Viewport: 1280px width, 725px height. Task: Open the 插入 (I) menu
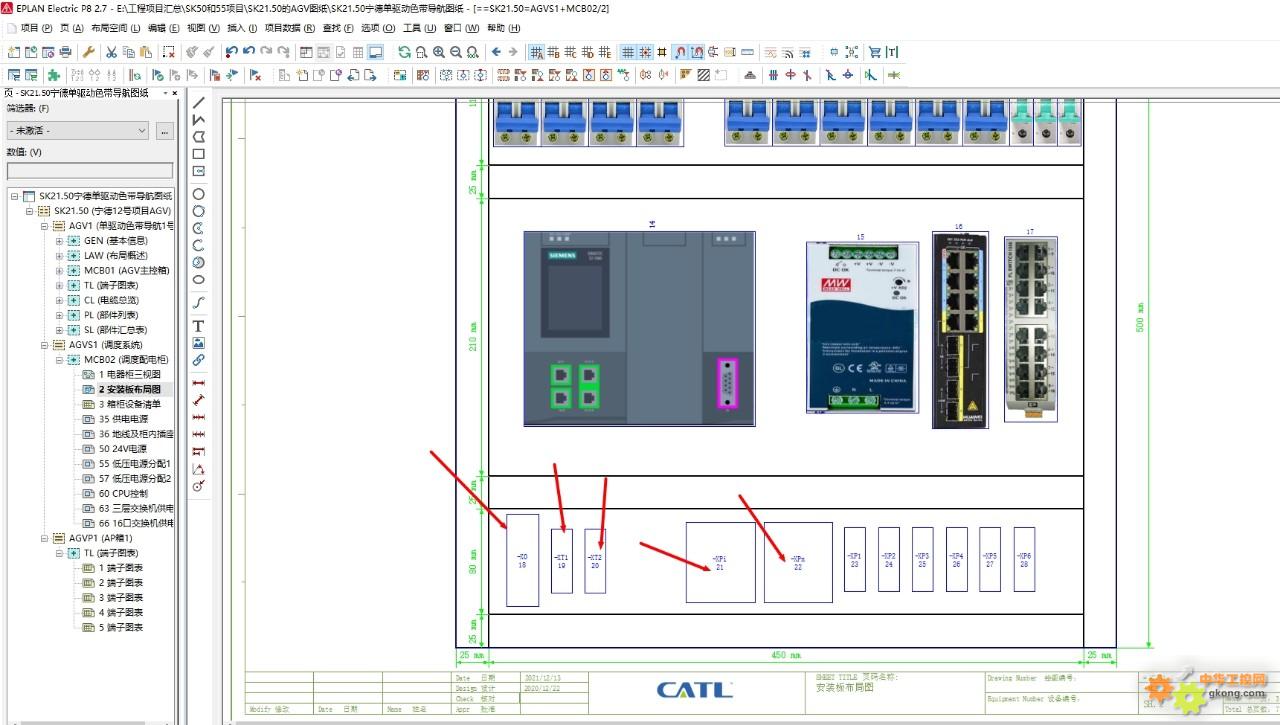tap(242, 28)
